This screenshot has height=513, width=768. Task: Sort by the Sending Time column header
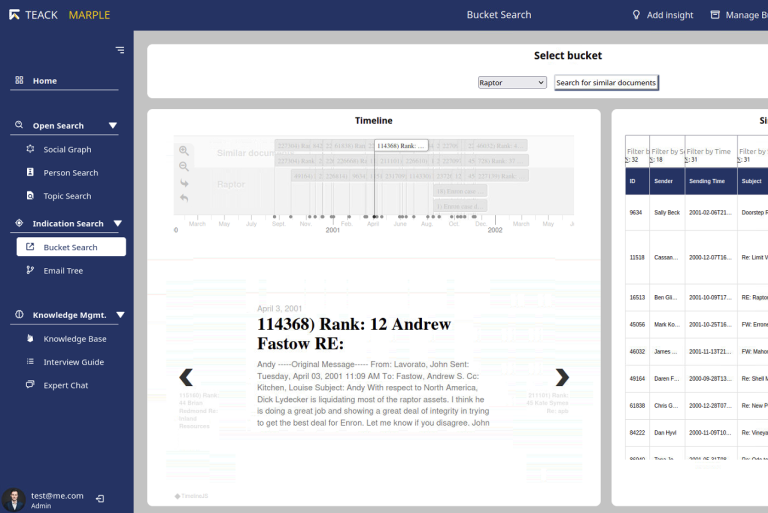[711, 181]
